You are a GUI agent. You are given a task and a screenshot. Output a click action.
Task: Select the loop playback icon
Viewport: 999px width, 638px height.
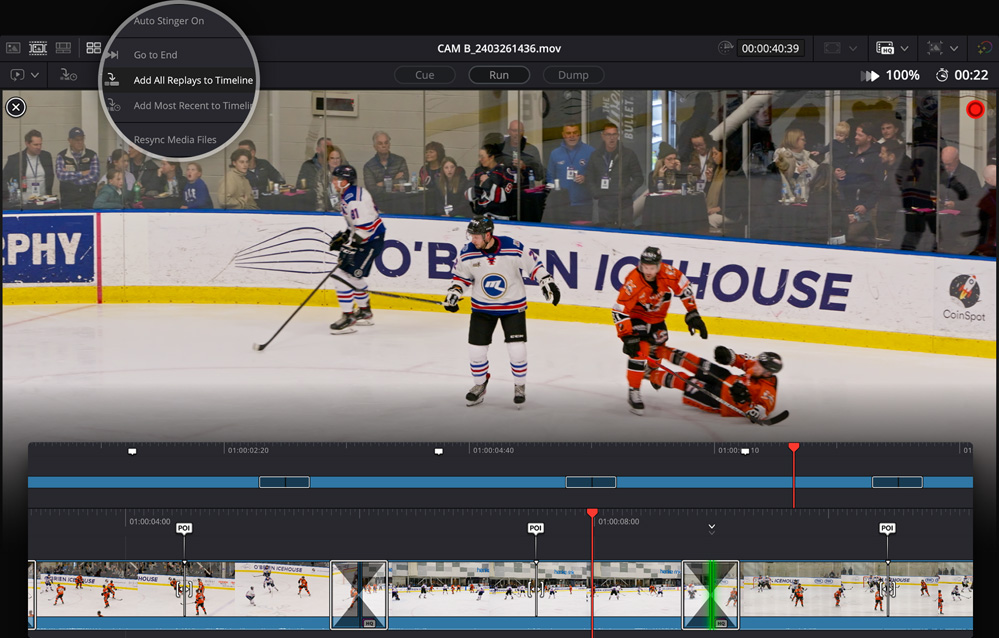(17, 74)
